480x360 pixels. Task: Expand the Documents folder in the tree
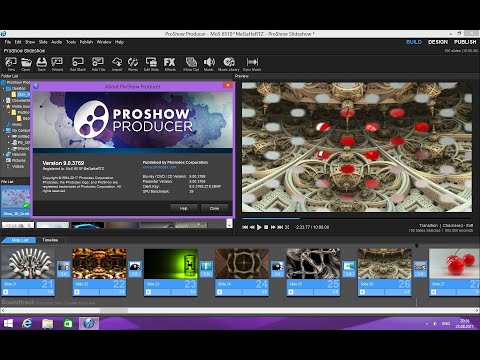click(x=4, y=100)
